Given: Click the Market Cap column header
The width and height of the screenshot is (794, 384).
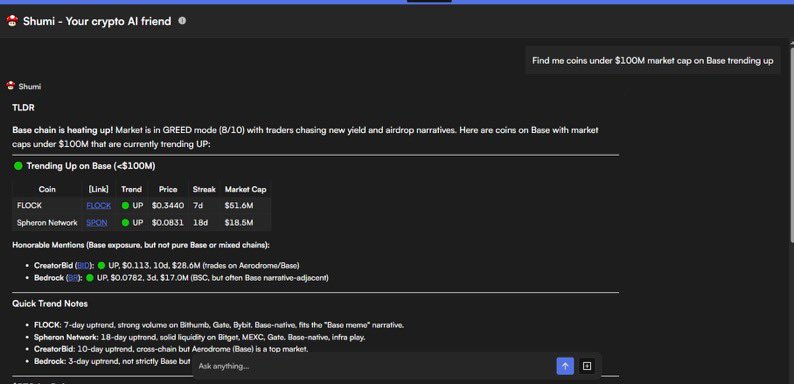Looking at the screenshot, I should 246,189.
